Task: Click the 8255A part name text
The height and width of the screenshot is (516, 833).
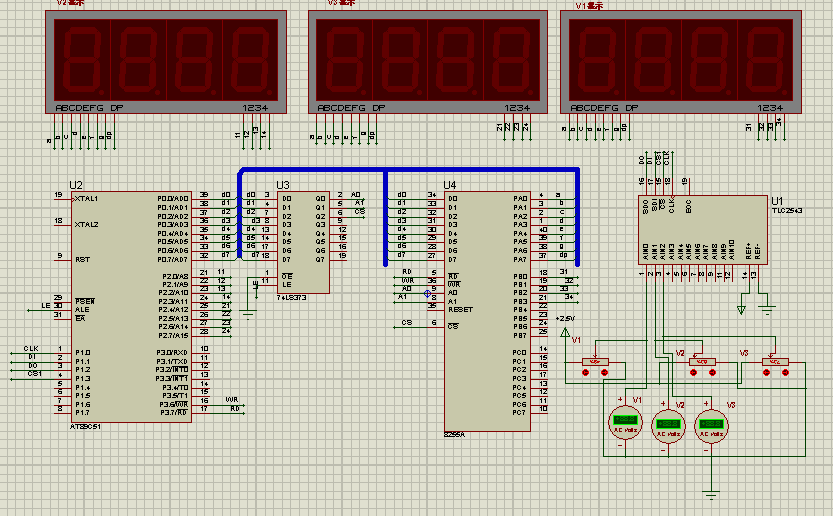Action: click(x=454, y=435)
